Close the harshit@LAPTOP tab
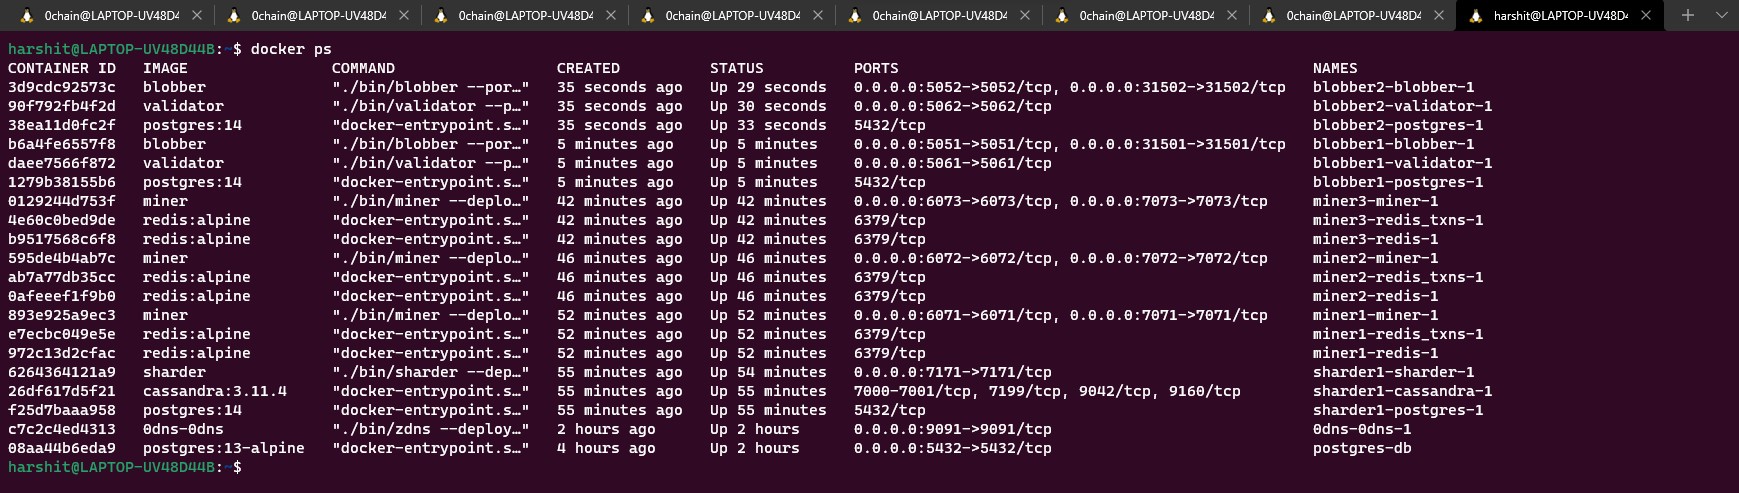Image resolution: width=1739 pixels, height=493 pixels. point(1646,15)
